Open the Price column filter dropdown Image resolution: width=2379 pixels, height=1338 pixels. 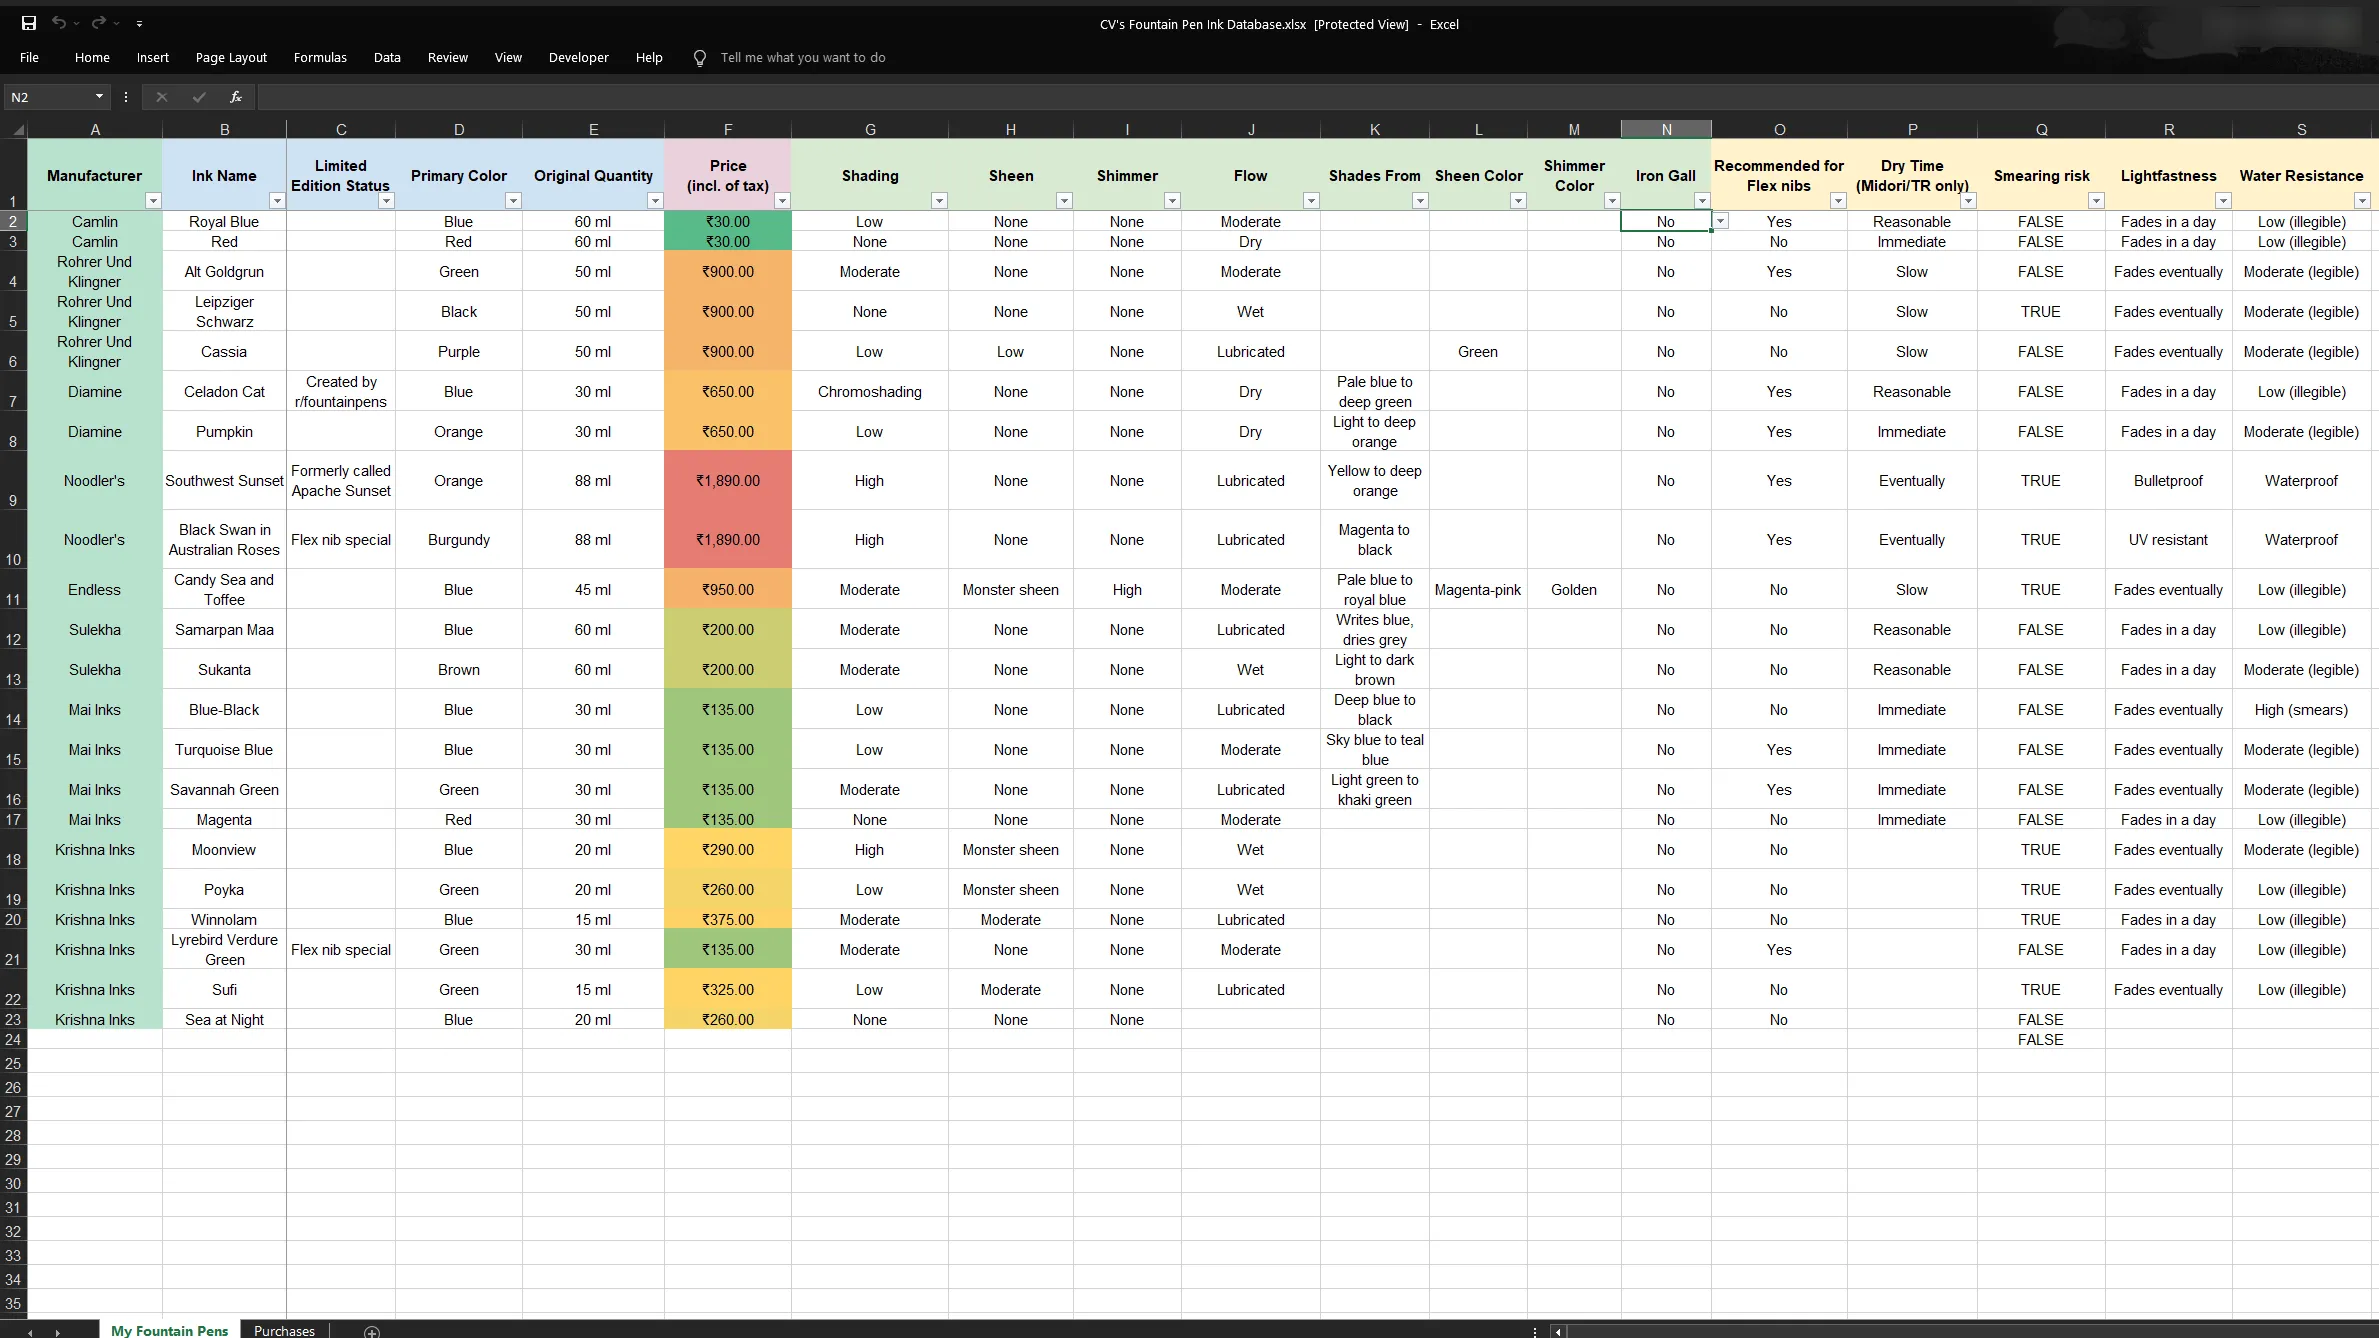pos(782,200)
